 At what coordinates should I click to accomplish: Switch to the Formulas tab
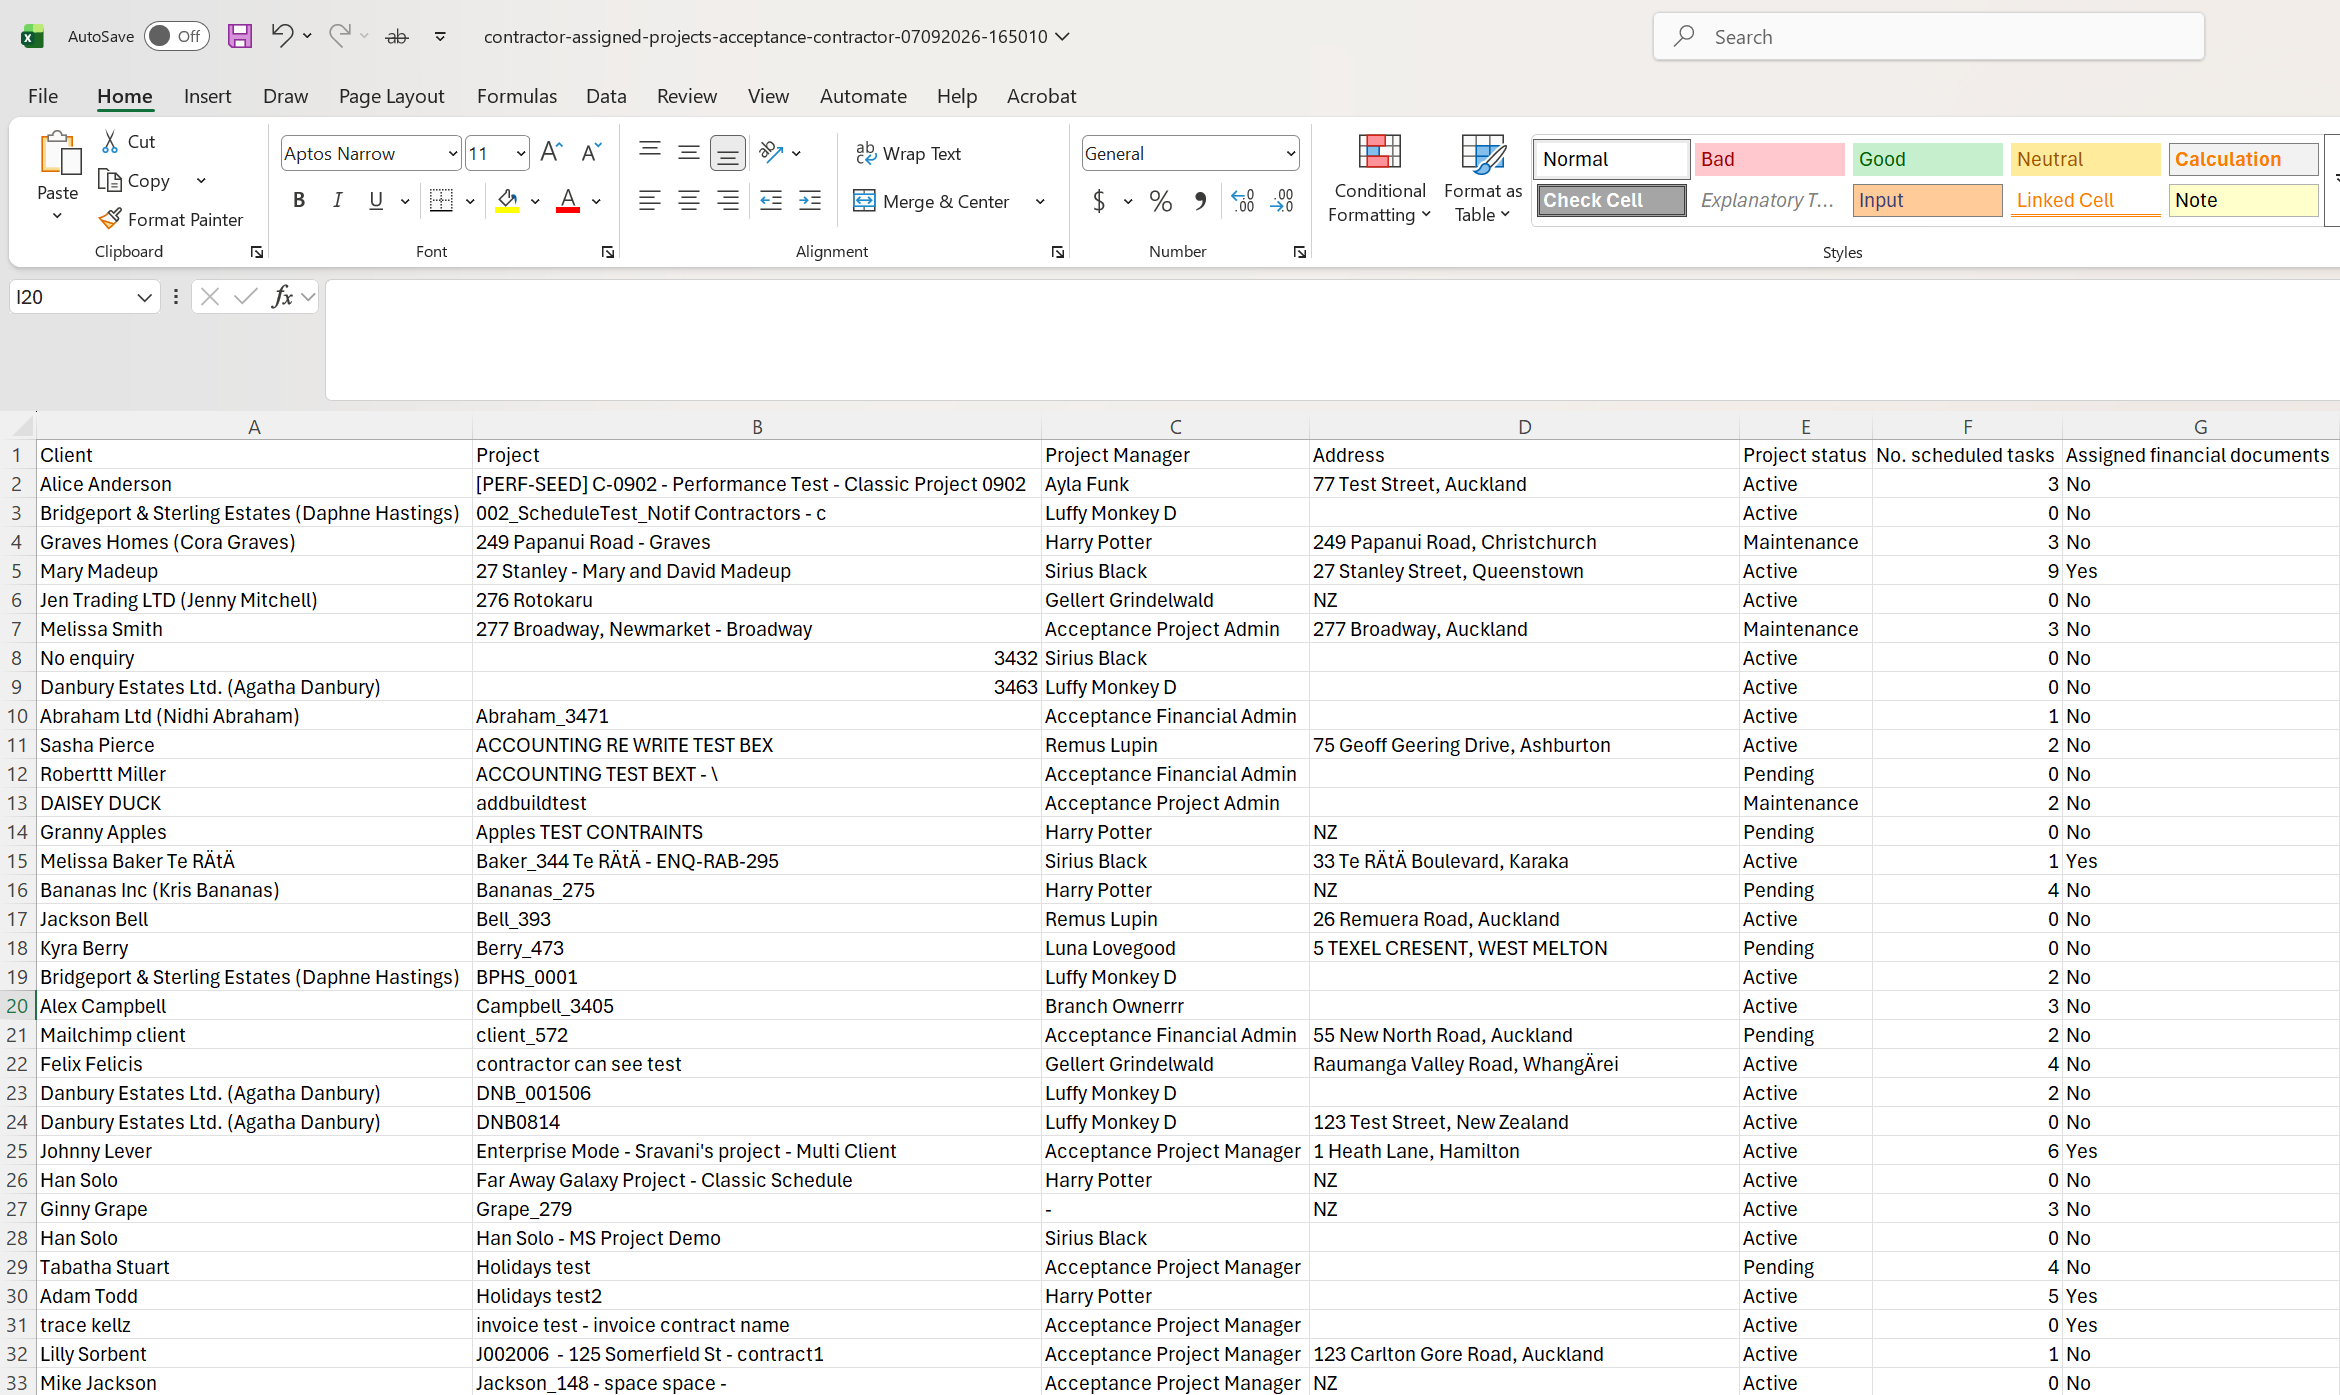click(516, 96)
